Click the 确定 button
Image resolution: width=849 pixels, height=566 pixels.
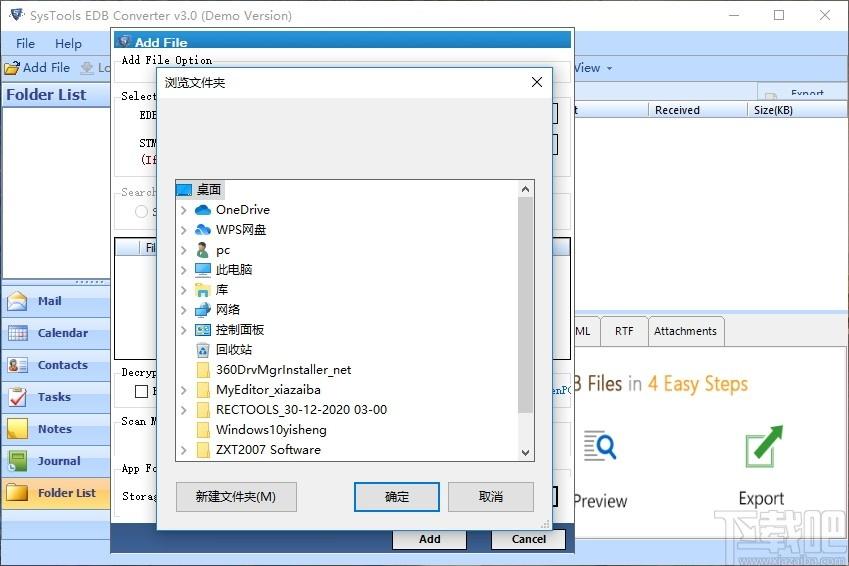[x=397, y=497]
